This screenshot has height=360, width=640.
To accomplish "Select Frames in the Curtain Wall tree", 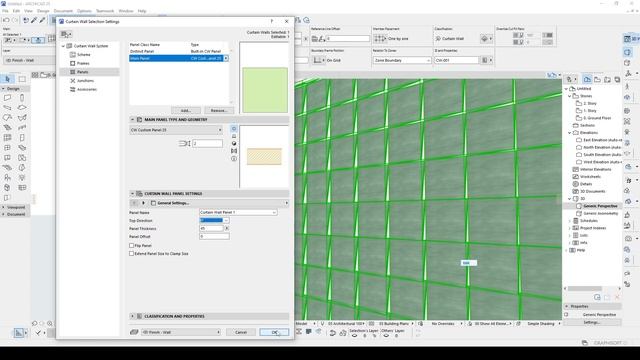I will click(83, 63).
